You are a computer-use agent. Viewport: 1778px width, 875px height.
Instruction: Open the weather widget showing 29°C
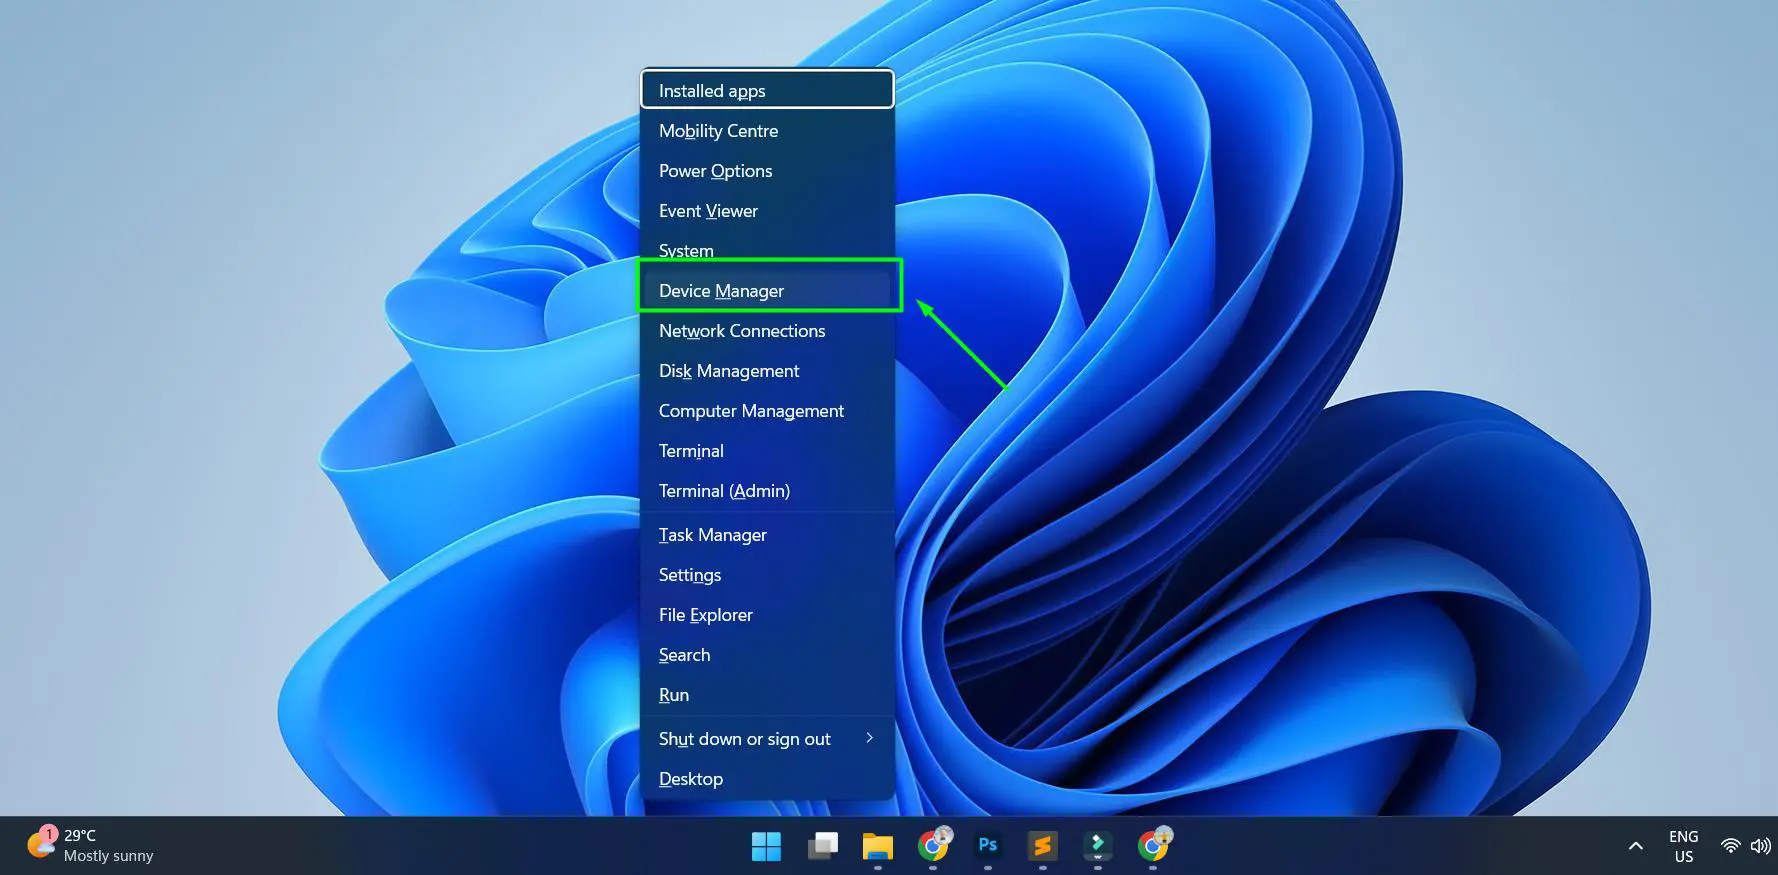(91, 846)
